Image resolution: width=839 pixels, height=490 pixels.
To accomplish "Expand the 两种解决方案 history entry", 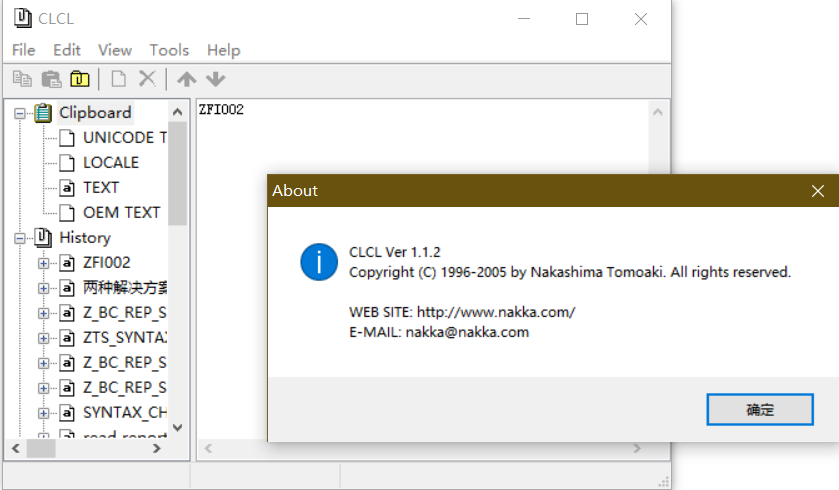I will (x=43, y=288).
